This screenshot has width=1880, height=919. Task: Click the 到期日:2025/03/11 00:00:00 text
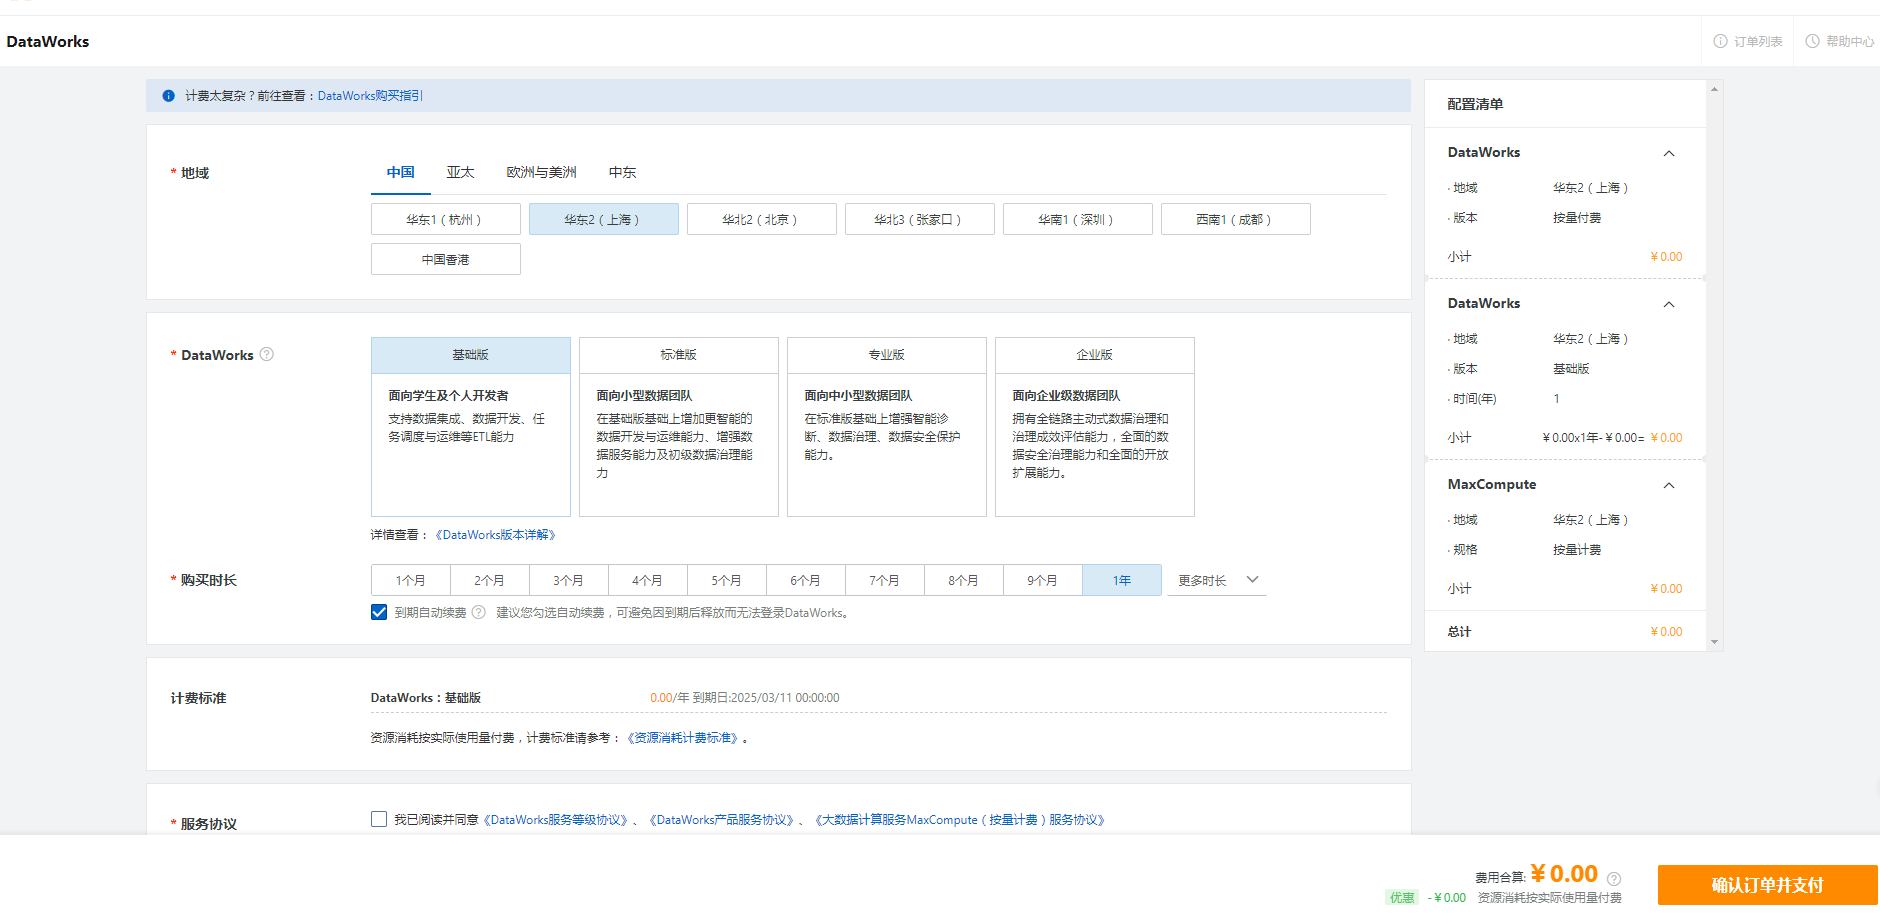[x=766, y=698]
